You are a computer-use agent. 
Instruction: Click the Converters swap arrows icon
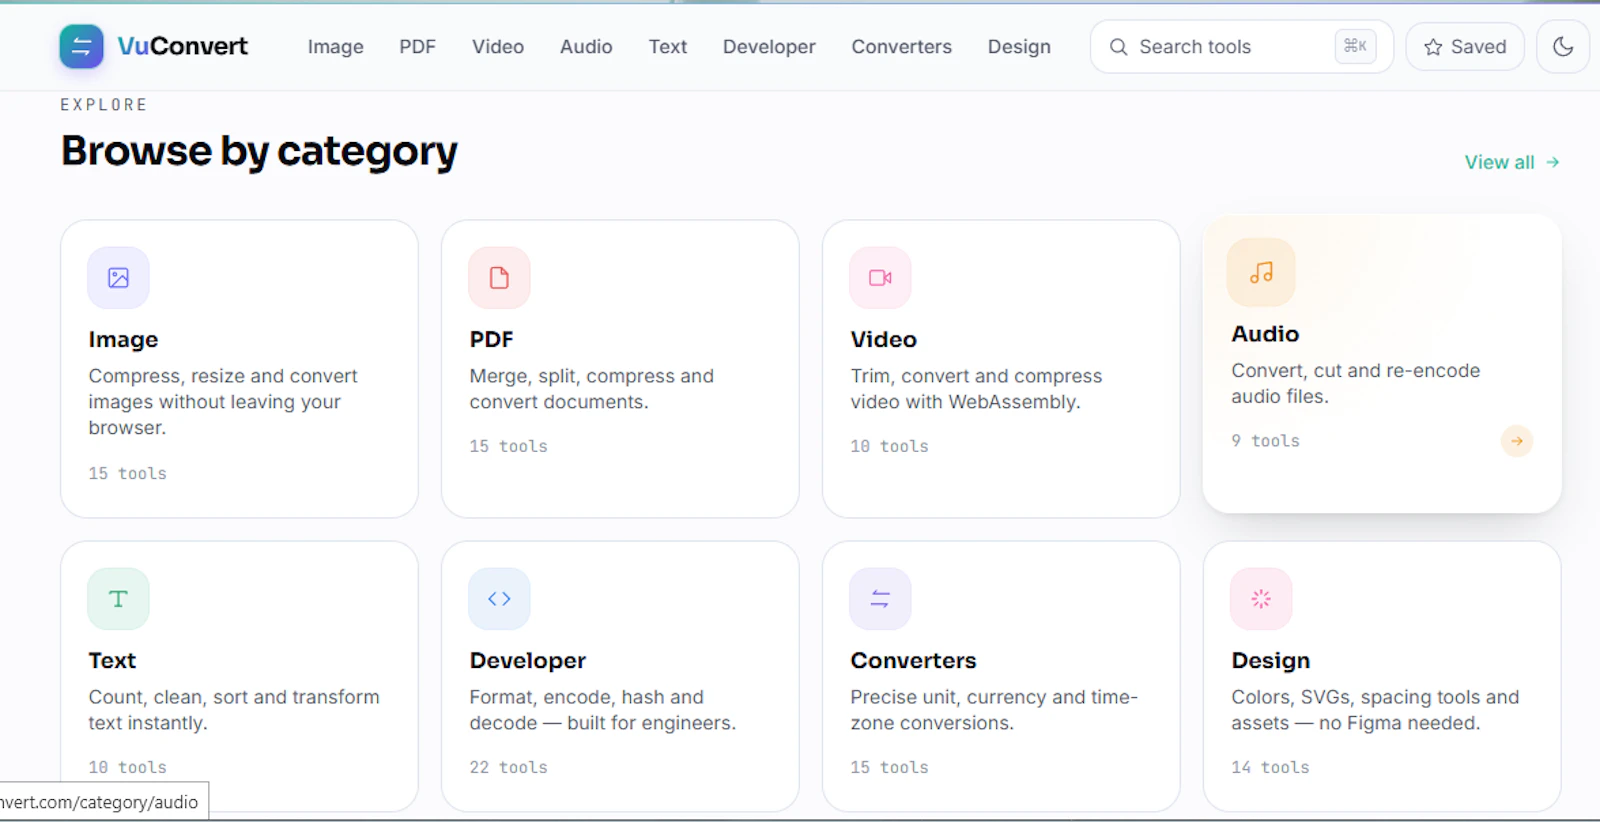[x=880, y=599]
